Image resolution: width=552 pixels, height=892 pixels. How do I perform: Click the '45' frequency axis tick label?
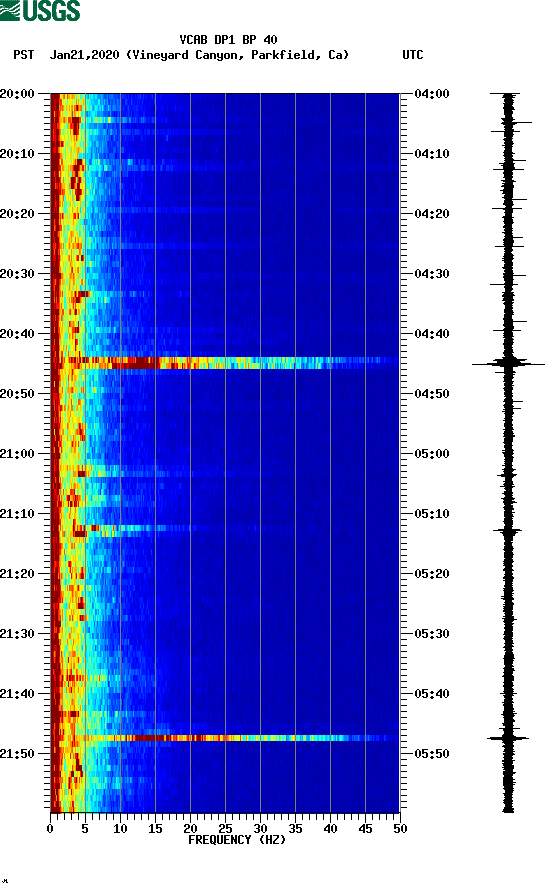pos(365,829)
